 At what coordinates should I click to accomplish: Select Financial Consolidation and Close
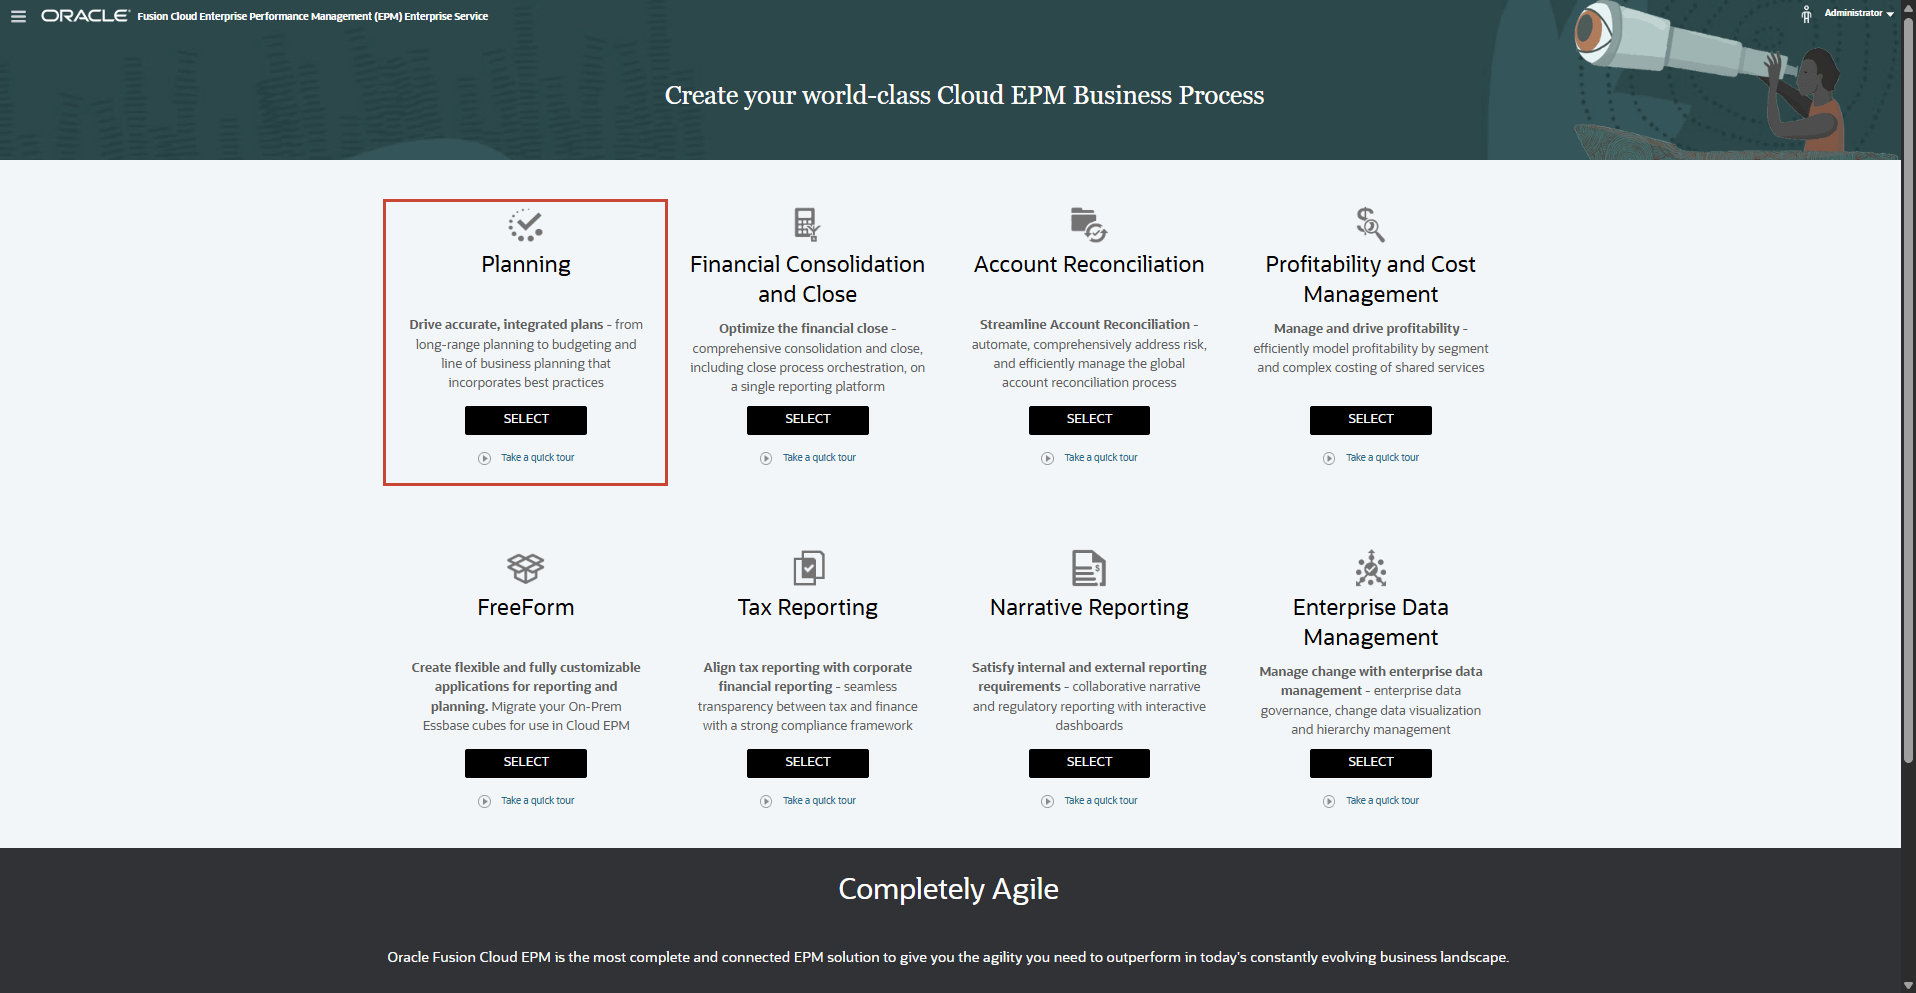[x=808, y=420]
